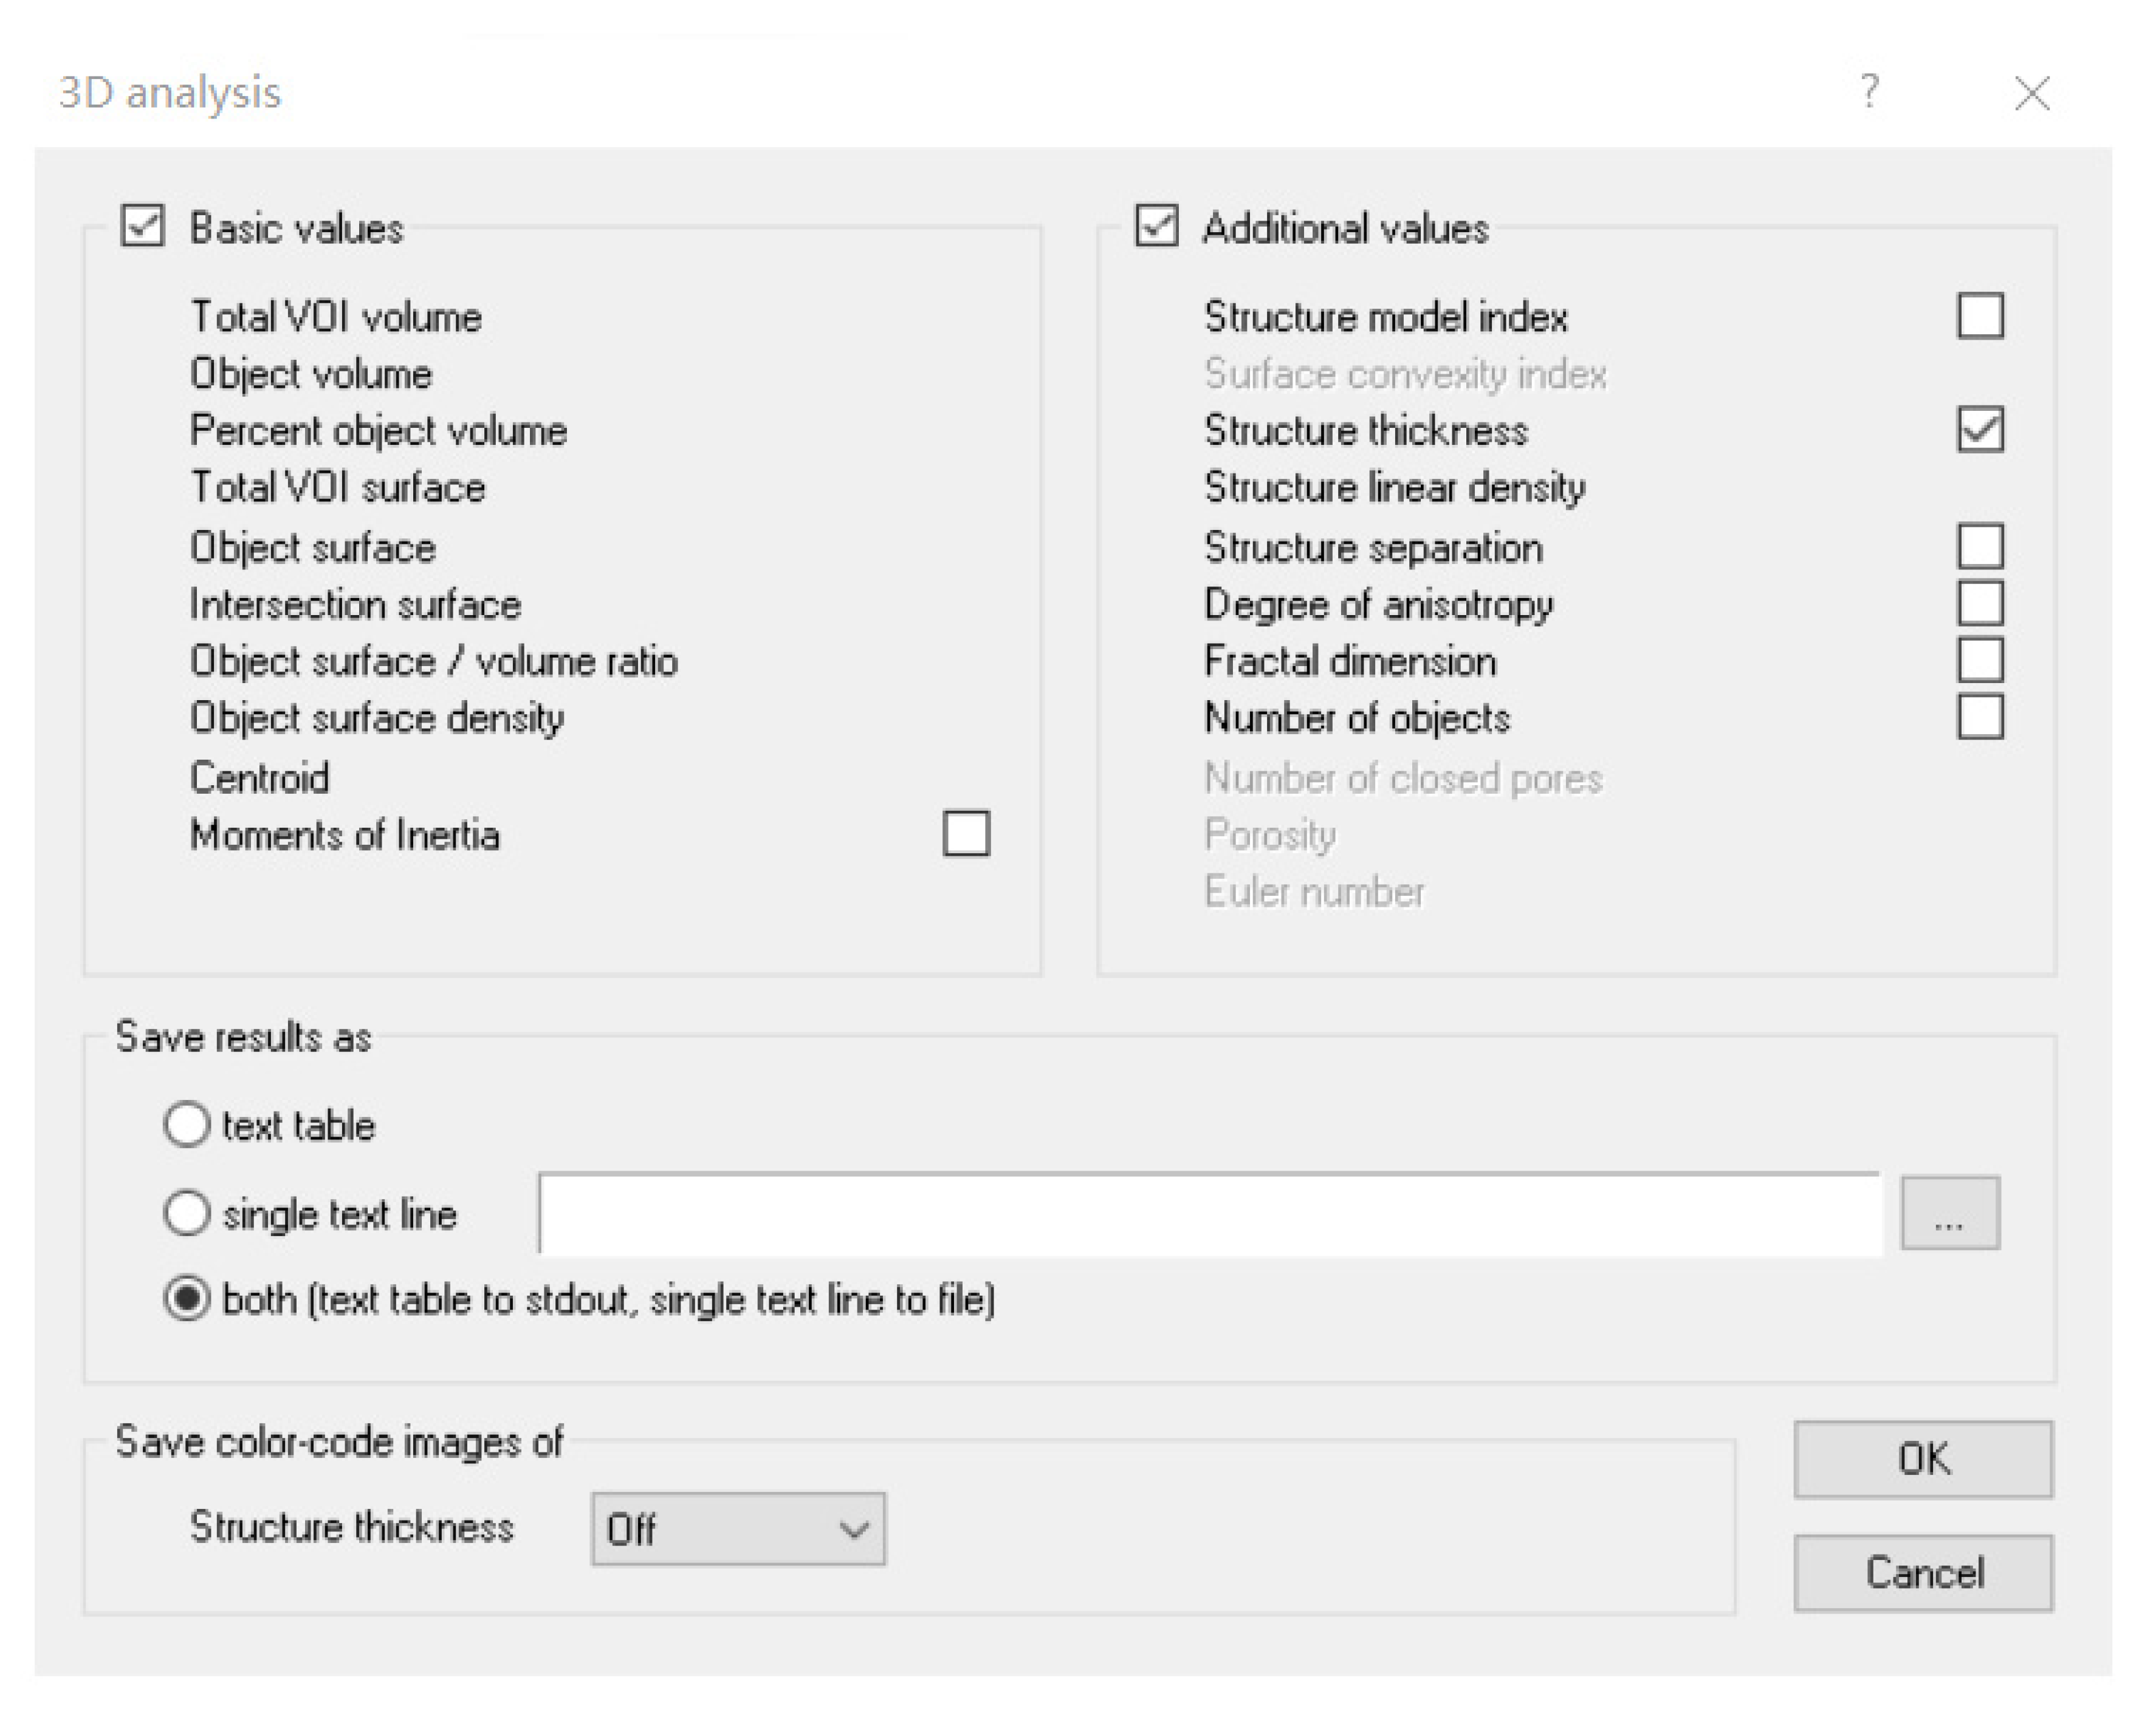2156x1712 pixels.
Task: Check the Degree of anisotropy box
Action: [1979, 604]
